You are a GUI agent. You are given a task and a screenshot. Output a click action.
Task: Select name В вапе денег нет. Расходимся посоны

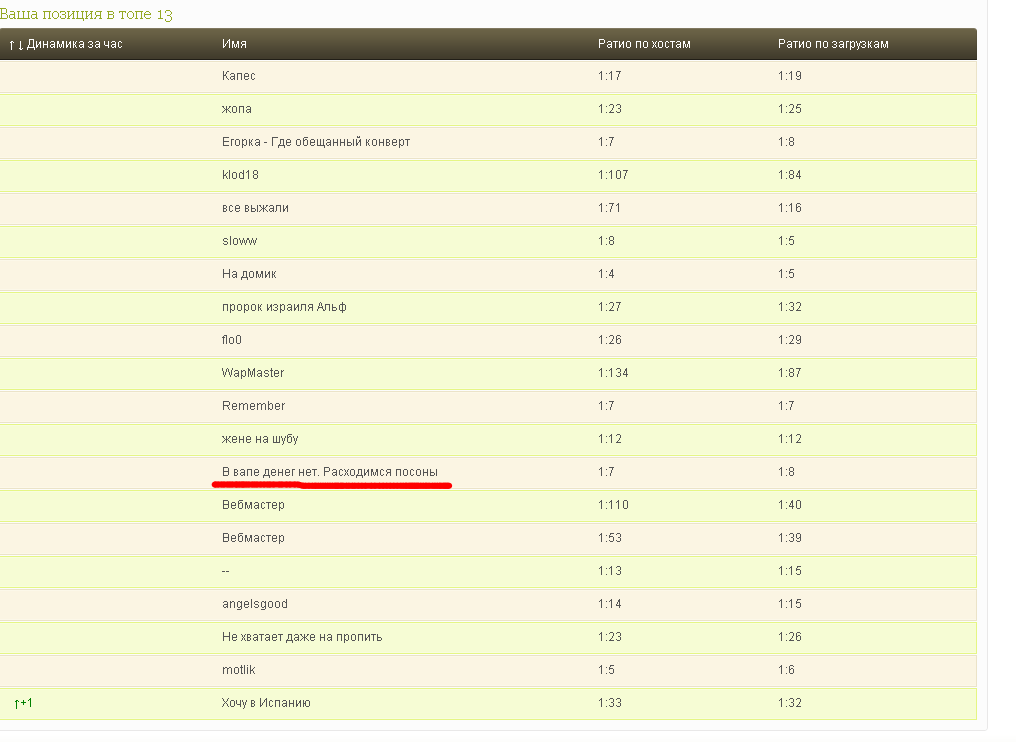point(330,472)
